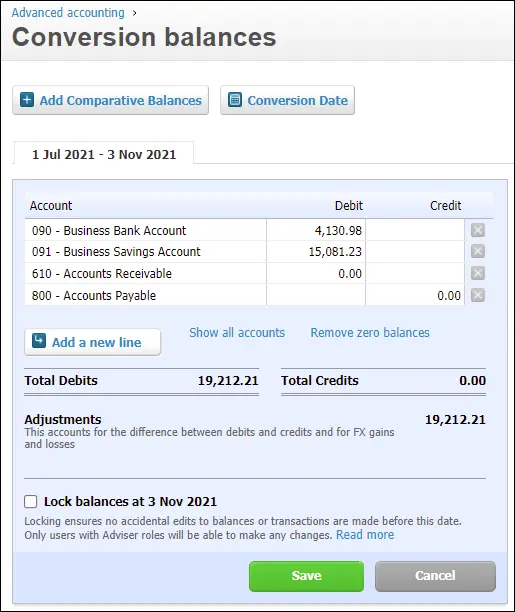The width and height of the screenshot is (515, 612).
Task: Select the 610 - Accounts Receivable name
Action: [x=102, y=273]
